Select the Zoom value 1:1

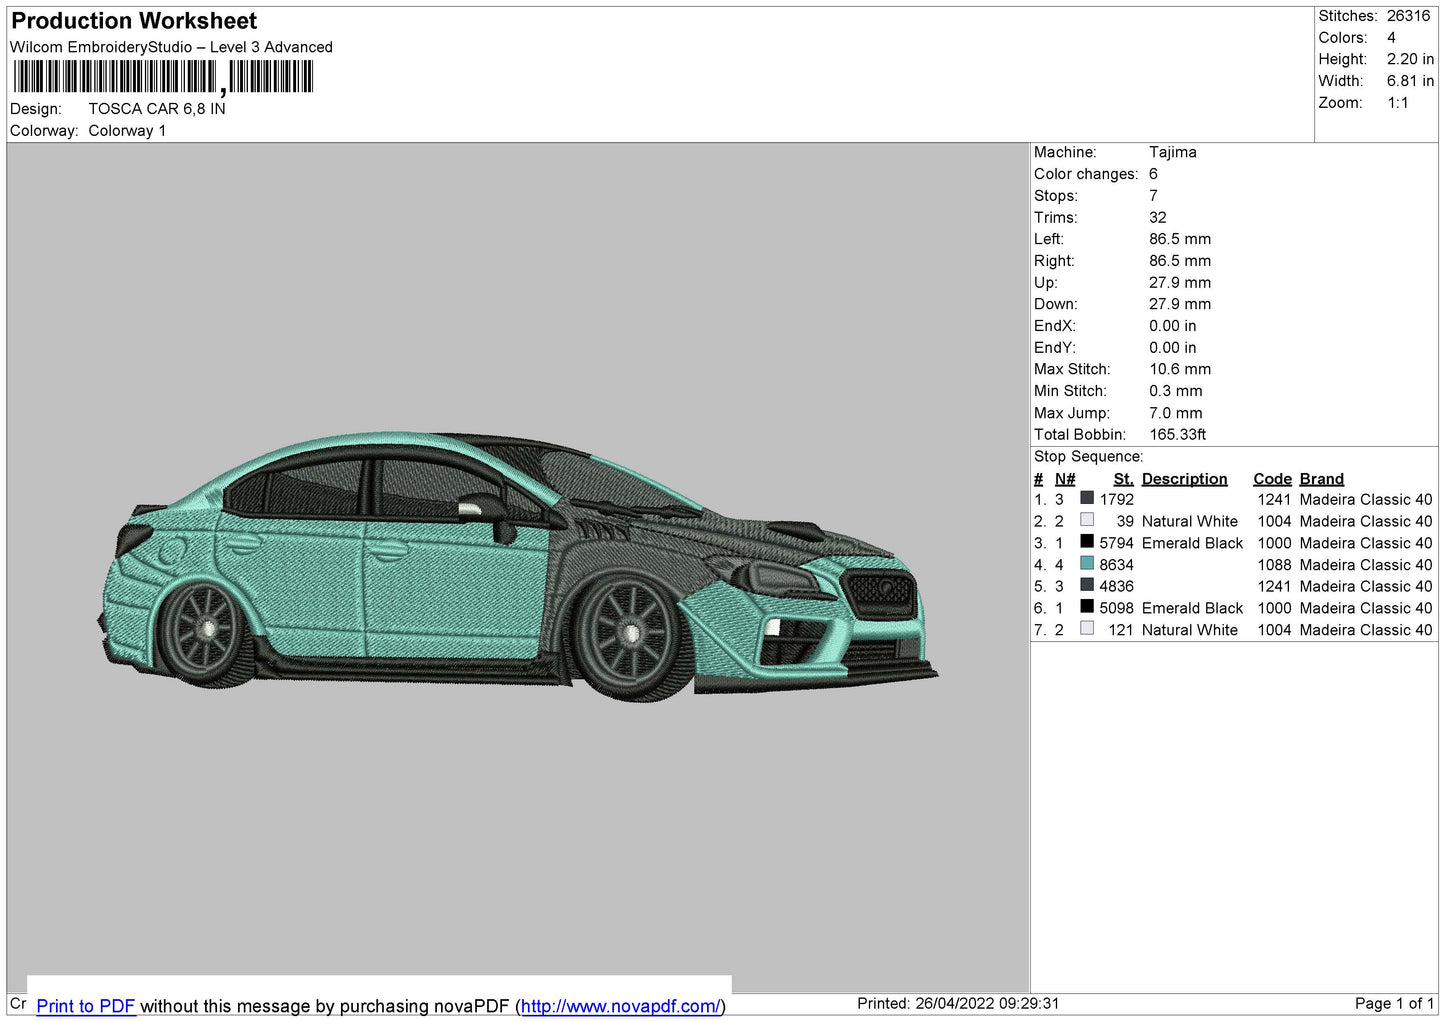[x=1398, y=103]
